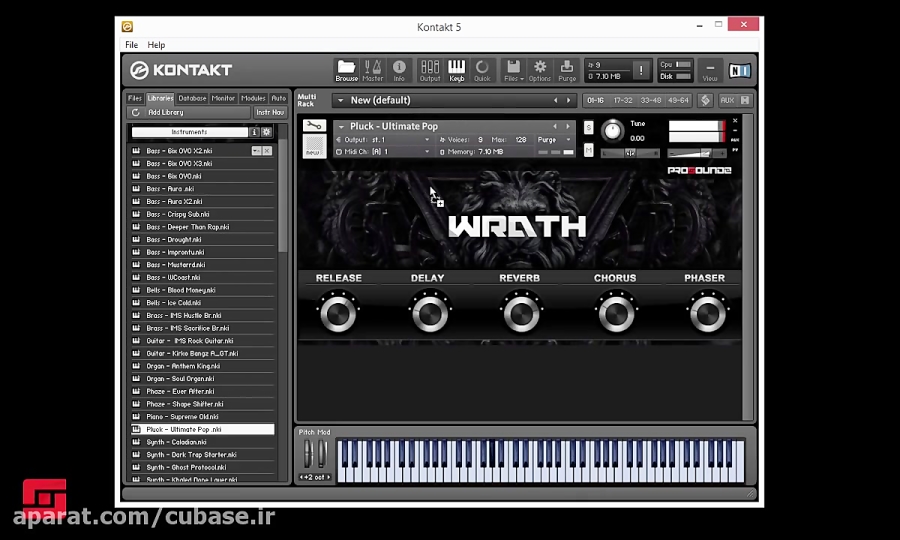Open the File menu

131,45
